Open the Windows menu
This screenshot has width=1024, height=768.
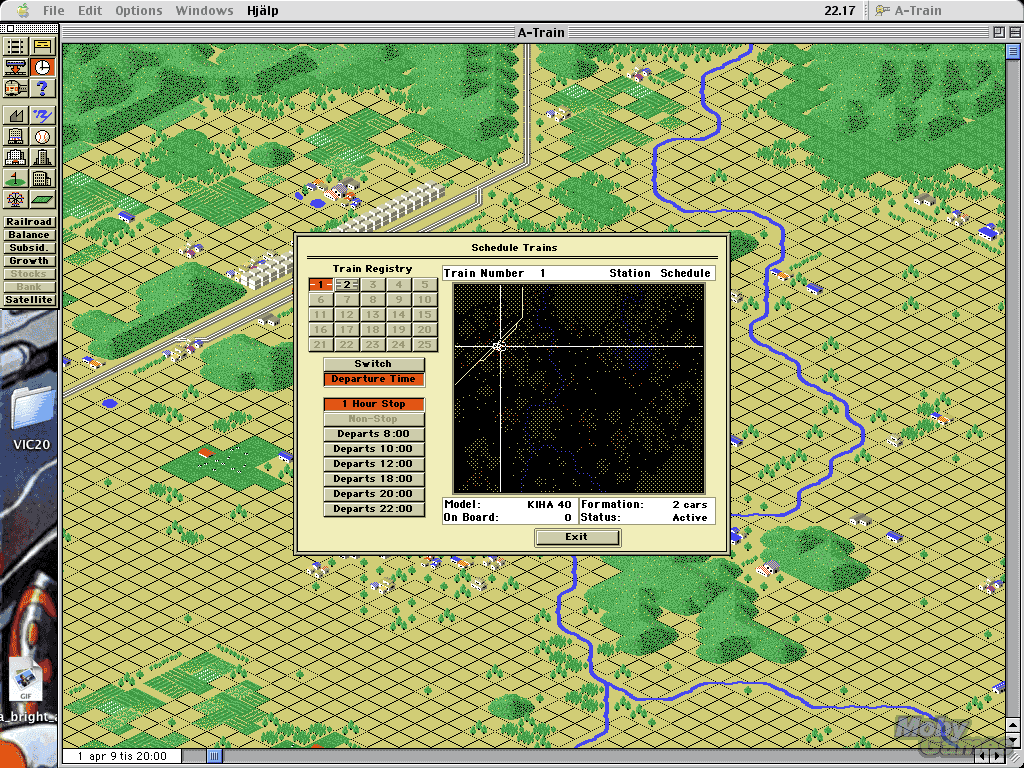pos(204,10)
